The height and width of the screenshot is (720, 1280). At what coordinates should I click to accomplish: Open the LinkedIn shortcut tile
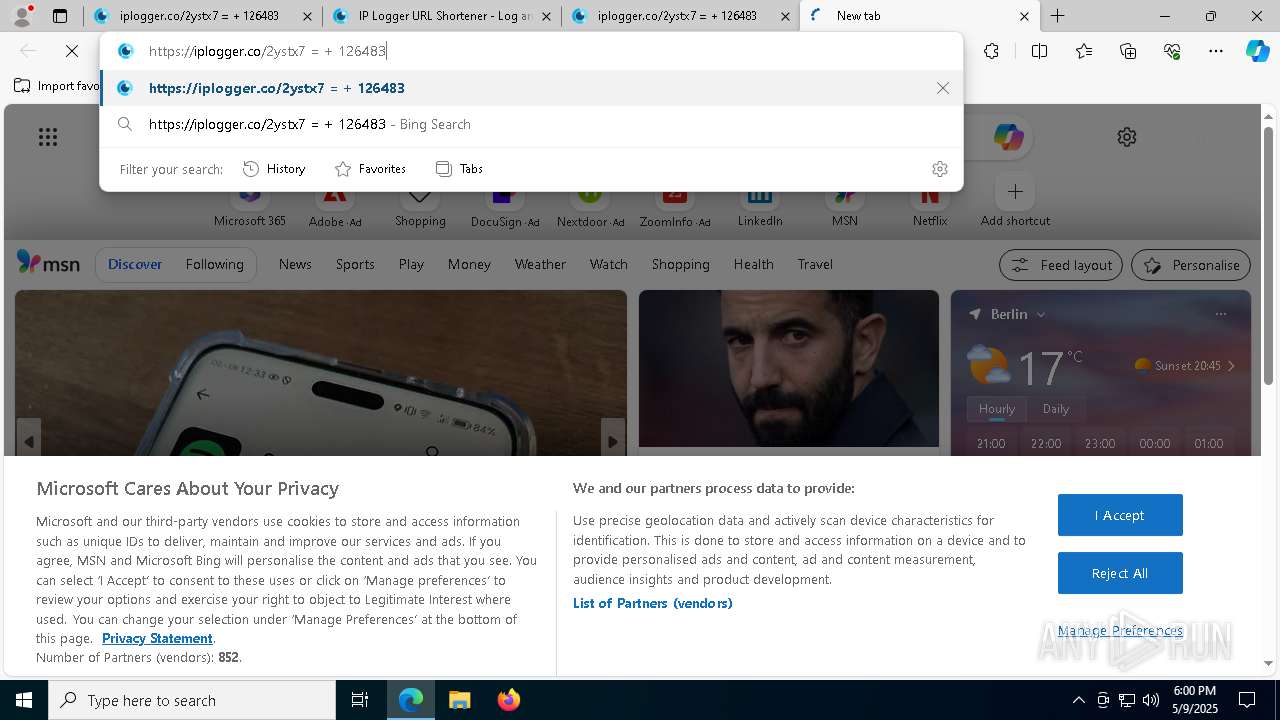tap(760, 207)
